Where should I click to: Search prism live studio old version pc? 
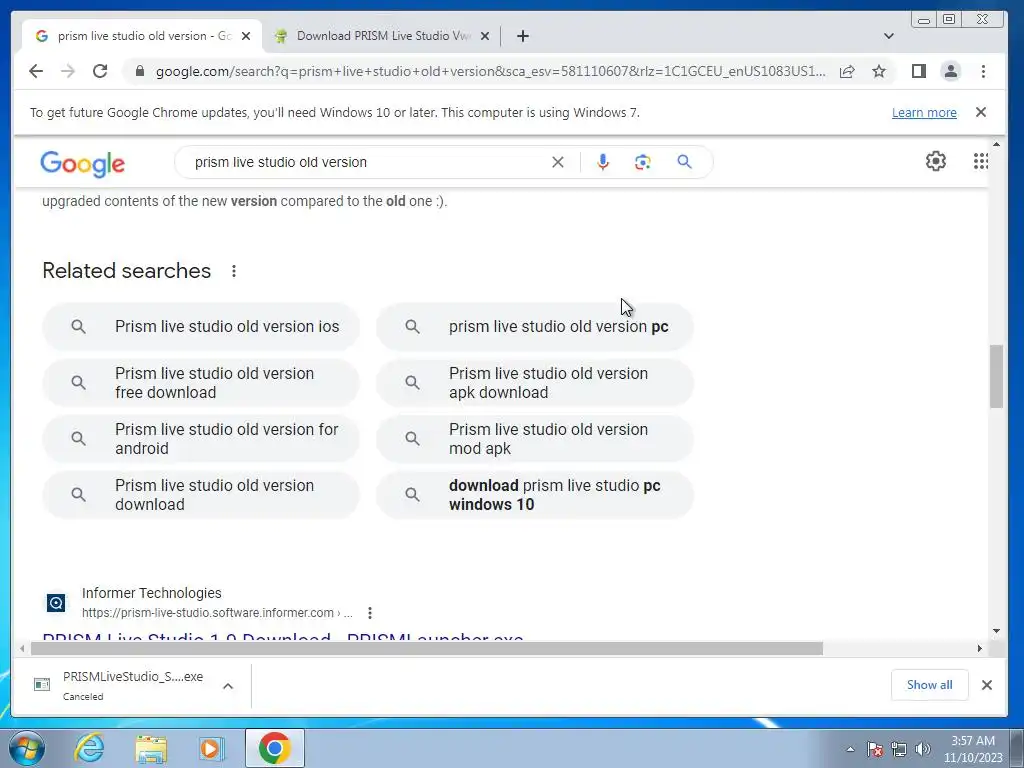[x=535, y=327]
